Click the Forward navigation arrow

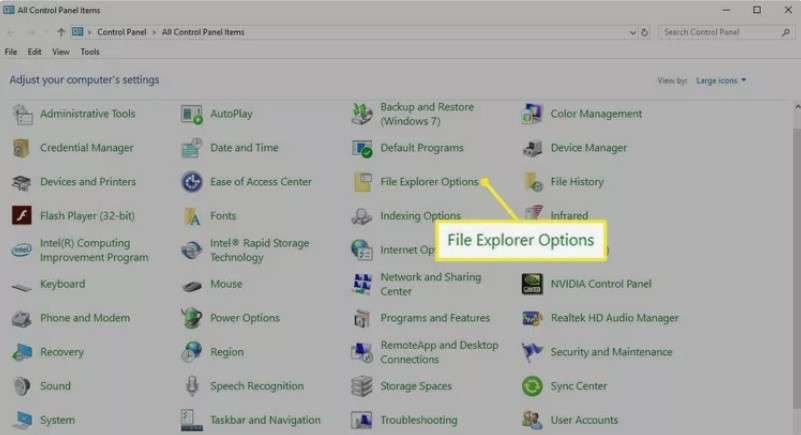click(31, 33)
